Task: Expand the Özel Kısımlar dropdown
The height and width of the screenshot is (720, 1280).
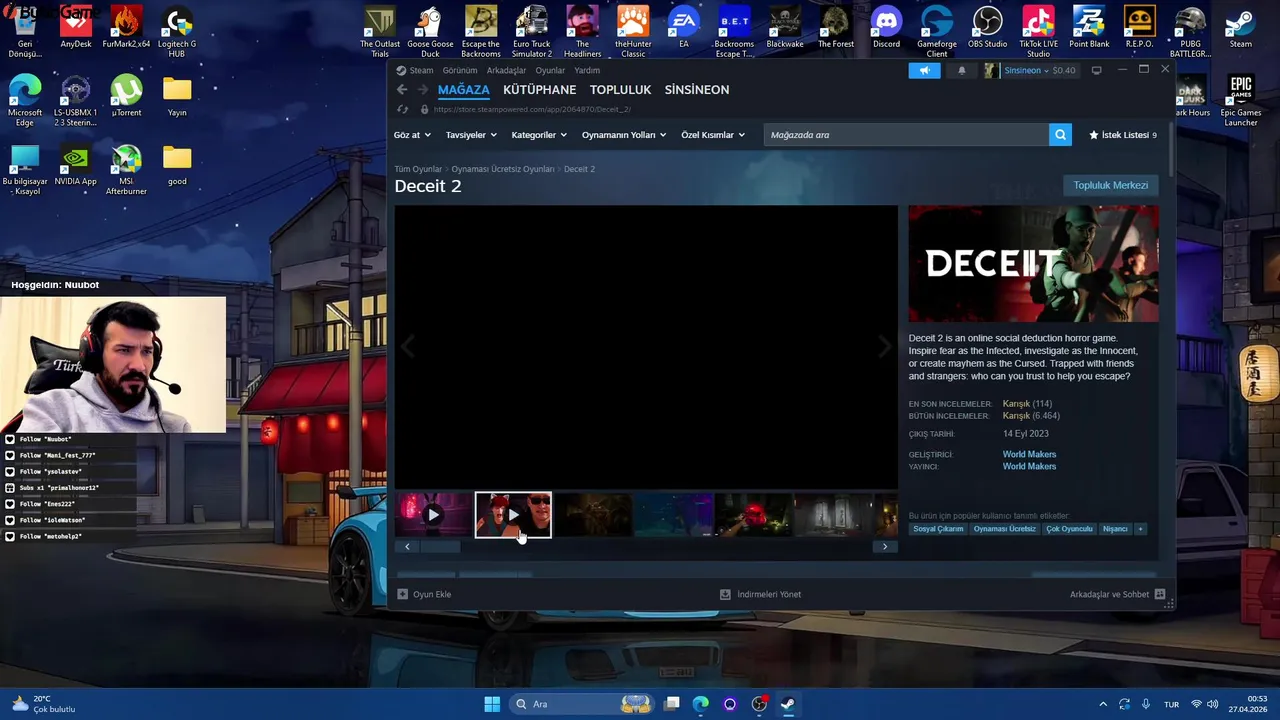Action: pyautogui.click(x=713, y=135)
